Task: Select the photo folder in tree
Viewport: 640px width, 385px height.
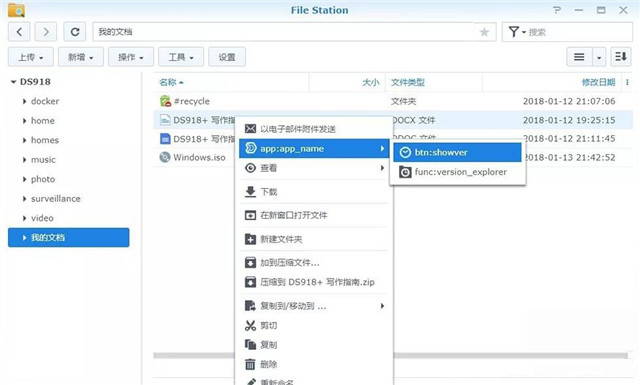Action: tap(43, 179)
